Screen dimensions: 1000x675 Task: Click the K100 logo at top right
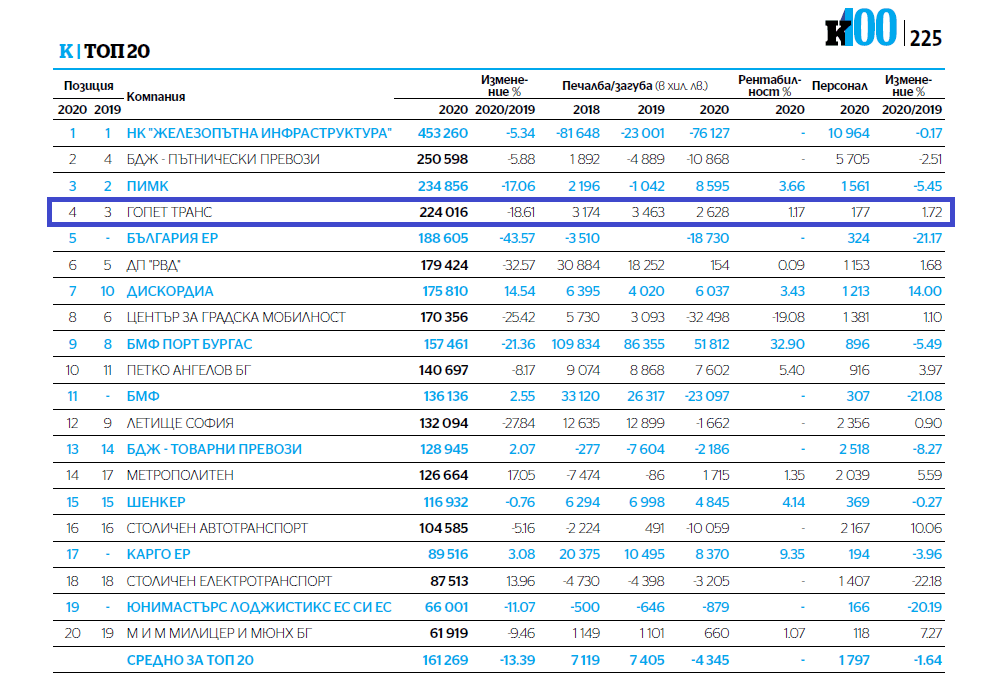(x=860, y=31)
